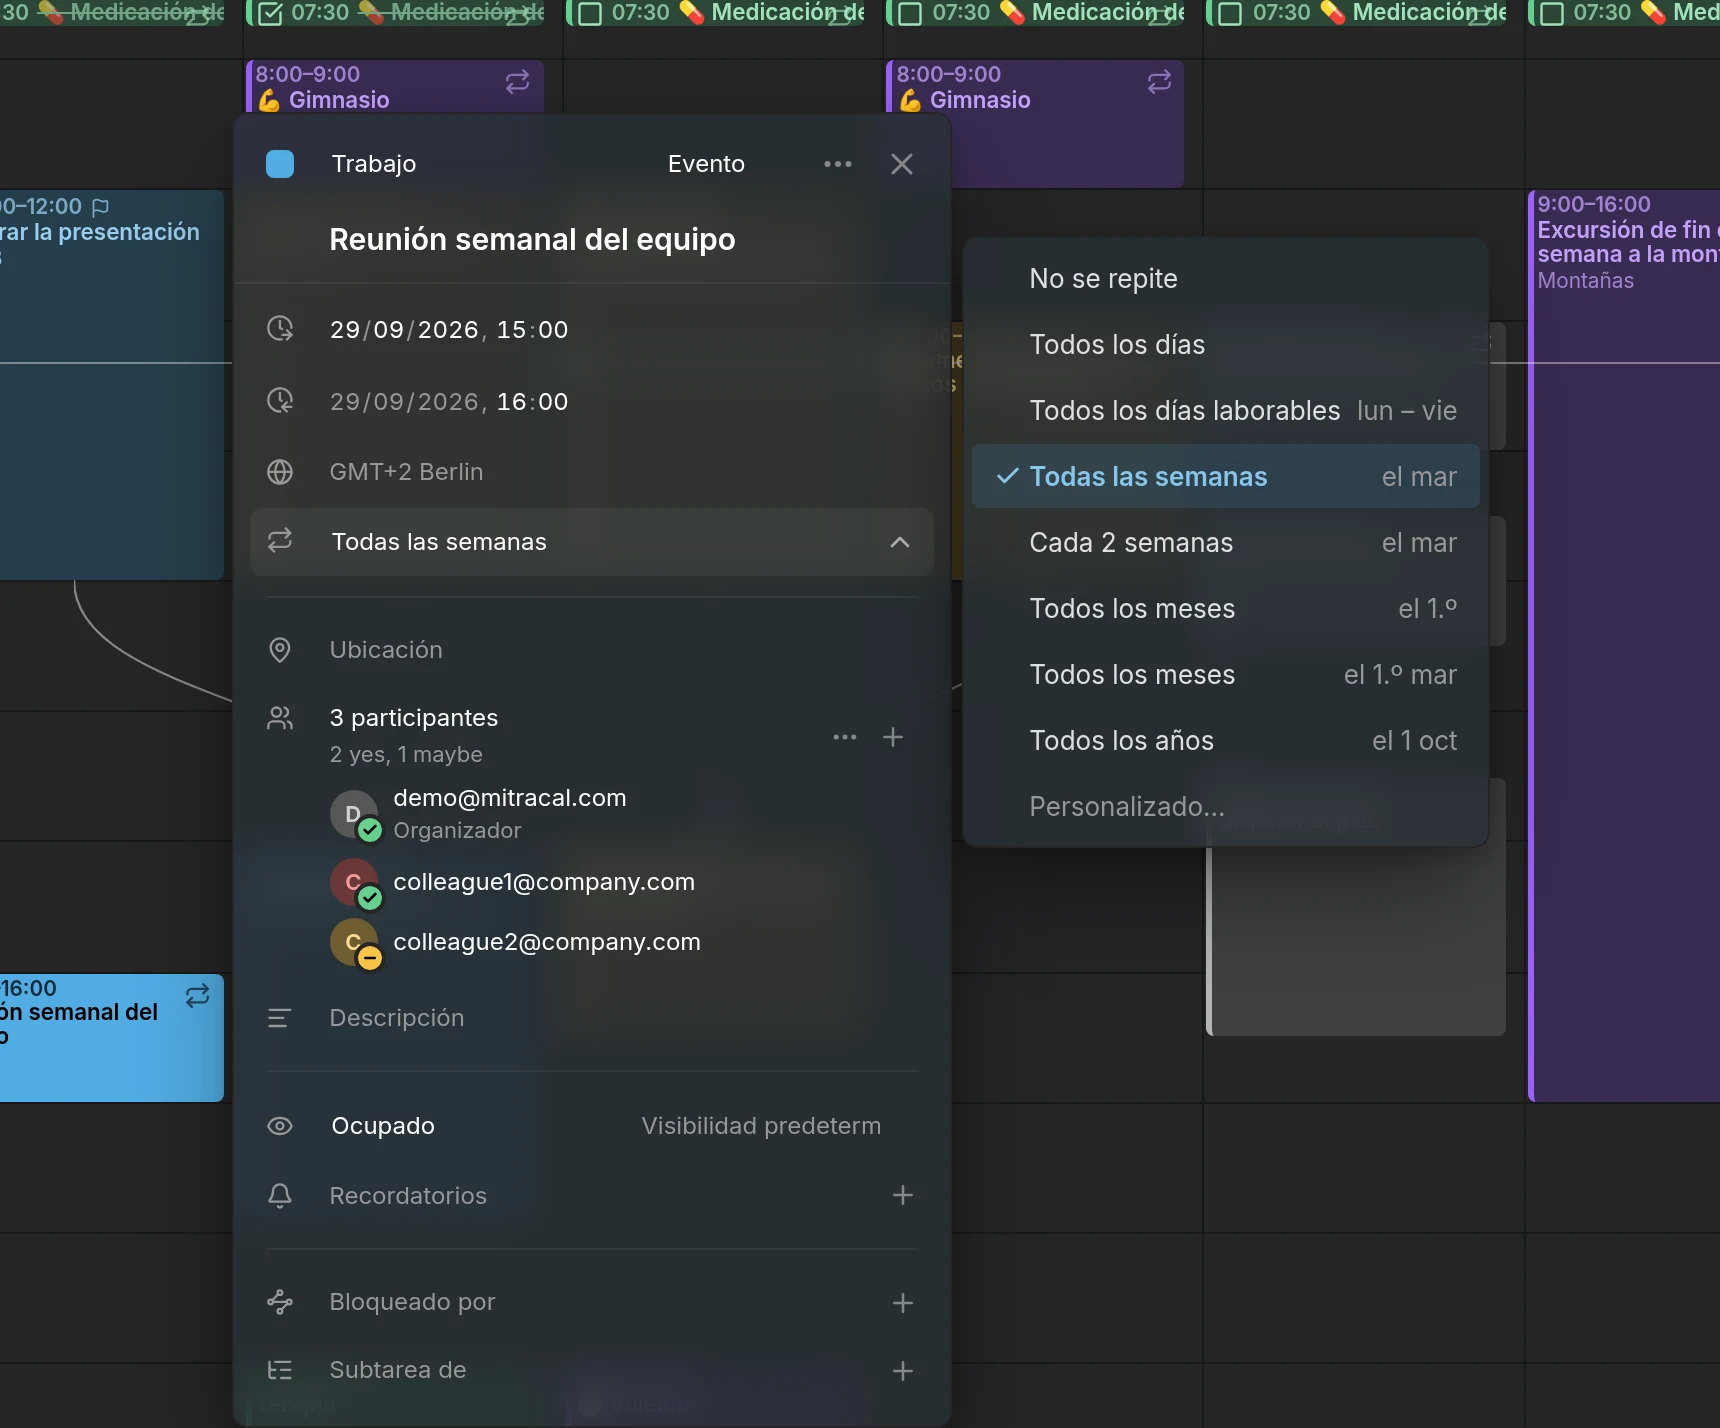Click the demo@mitracal.com organizer avatar
This screenshot has height=1428, width=1720.
(x=354, y=814)
